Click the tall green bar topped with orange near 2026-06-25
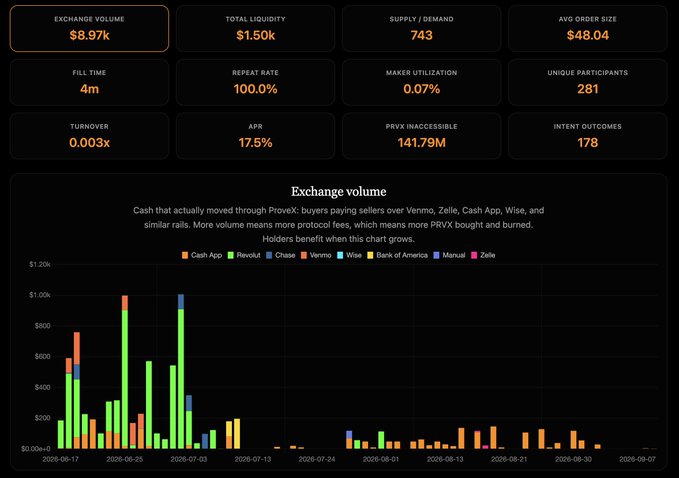The image size is (679, 478). [x=125, y=372]
